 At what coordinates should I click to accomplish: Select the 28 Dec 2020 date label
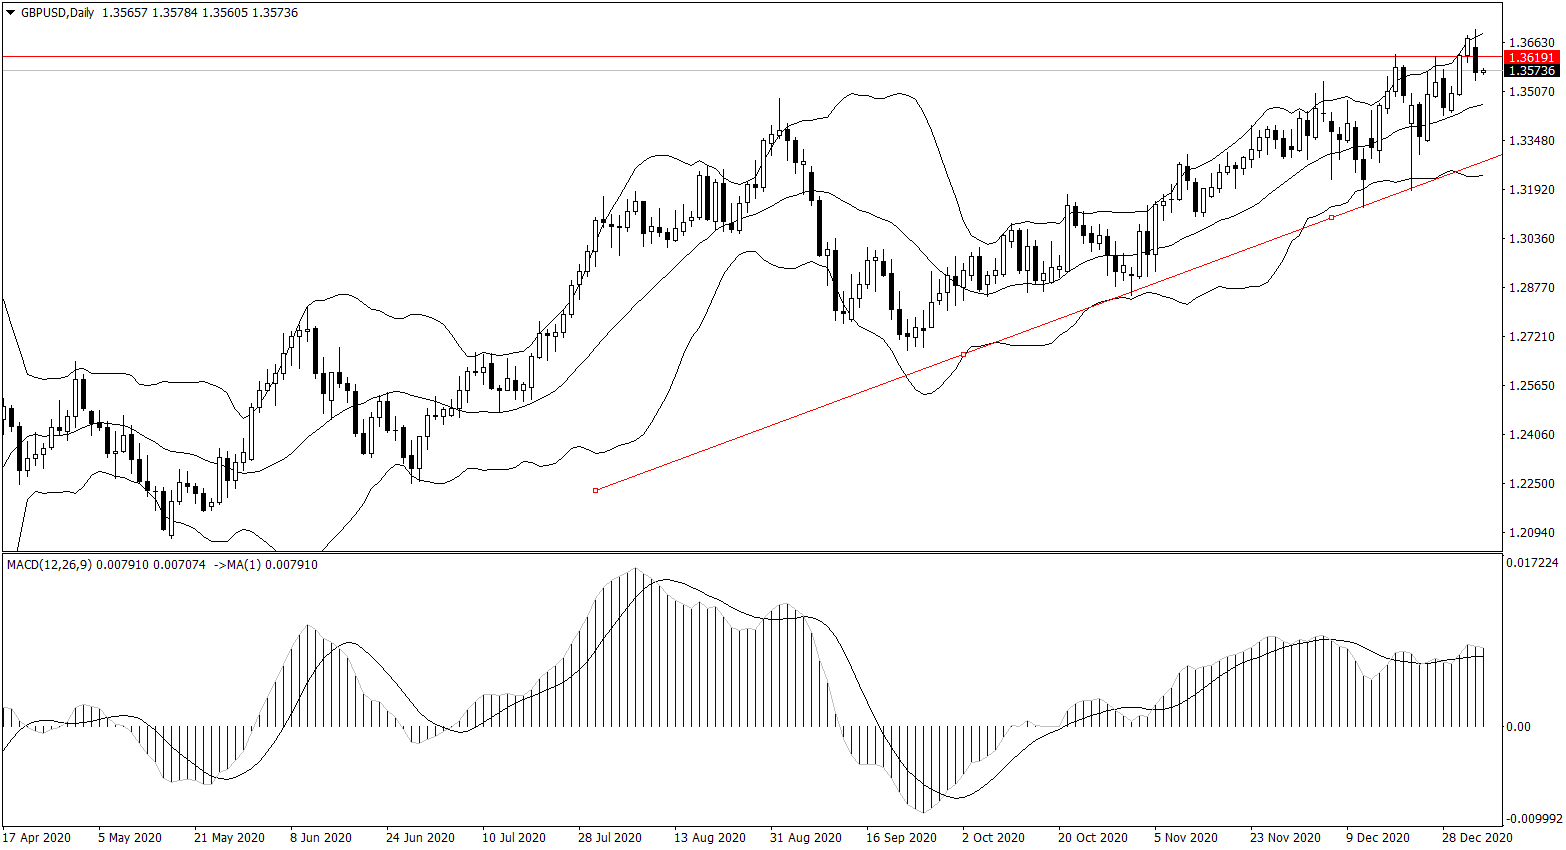pyautogui.click(x=1476, y=837)
